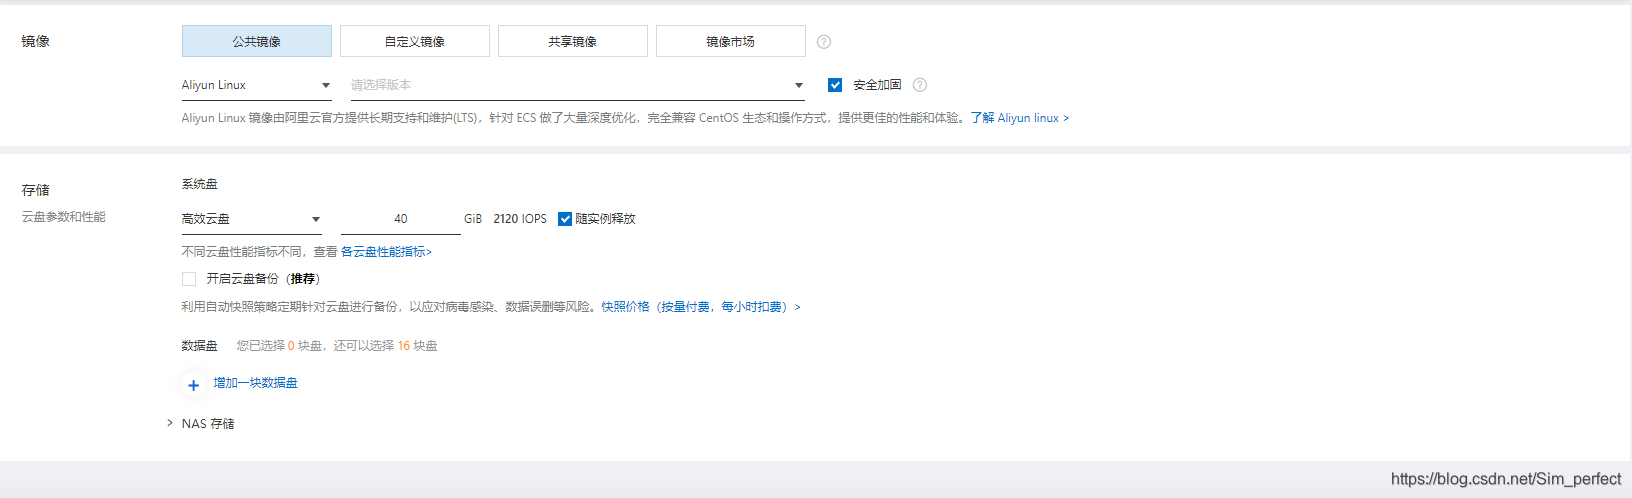Select the 公共镜像 image tab
The height and width of the screenshot is (498, 1632).
[x=257, y=41]
